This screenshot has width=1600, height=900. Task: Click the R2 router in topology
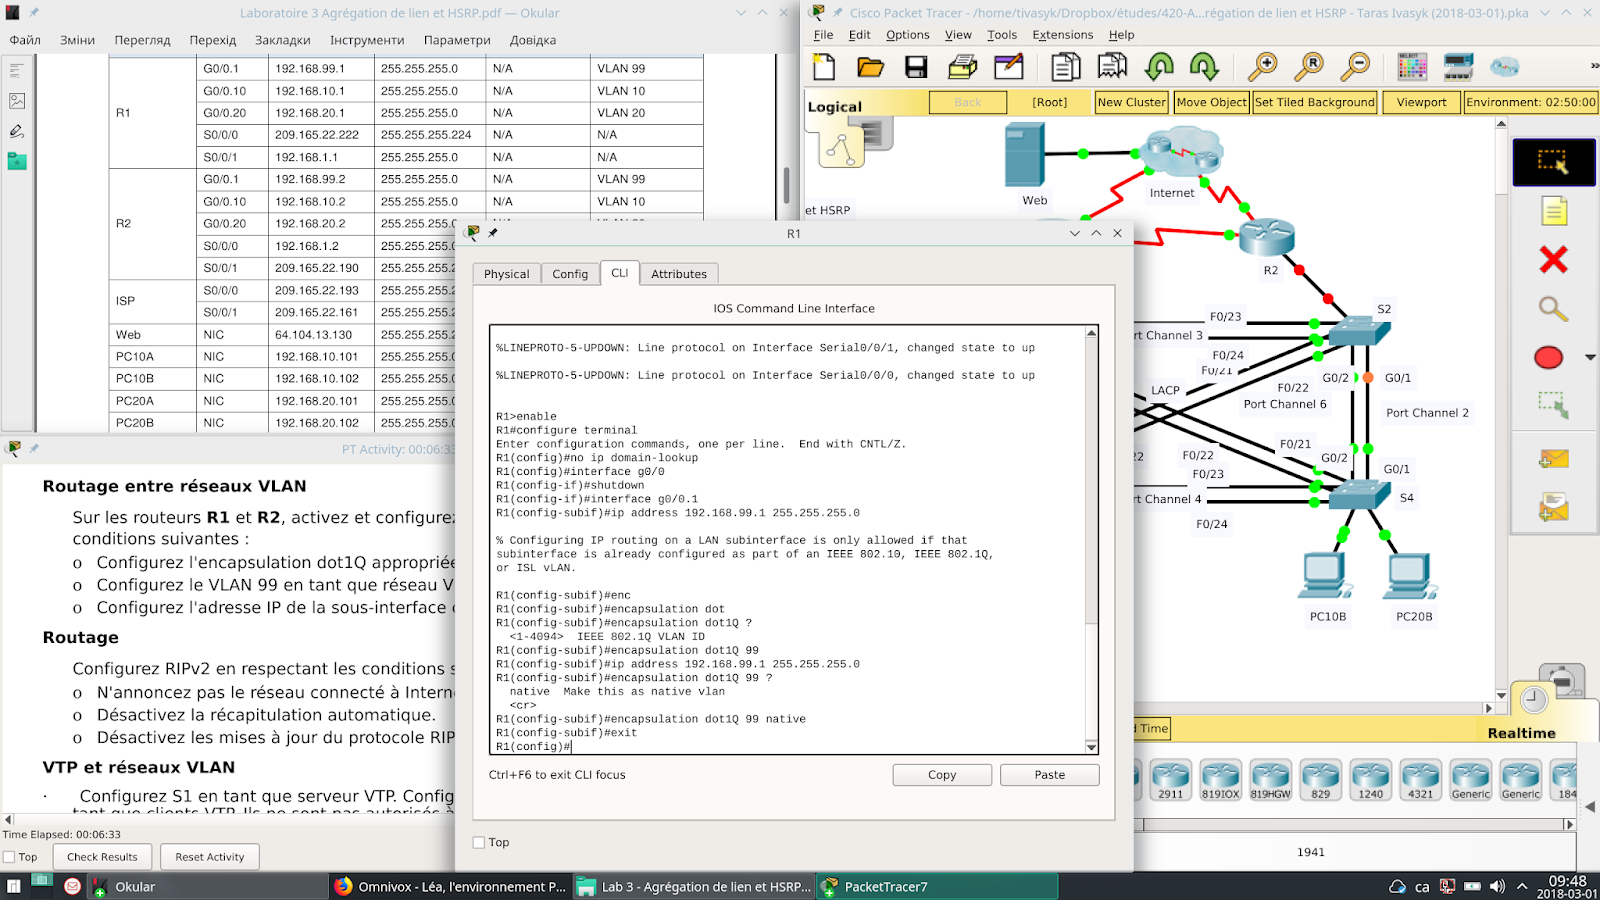[1267, 237]
